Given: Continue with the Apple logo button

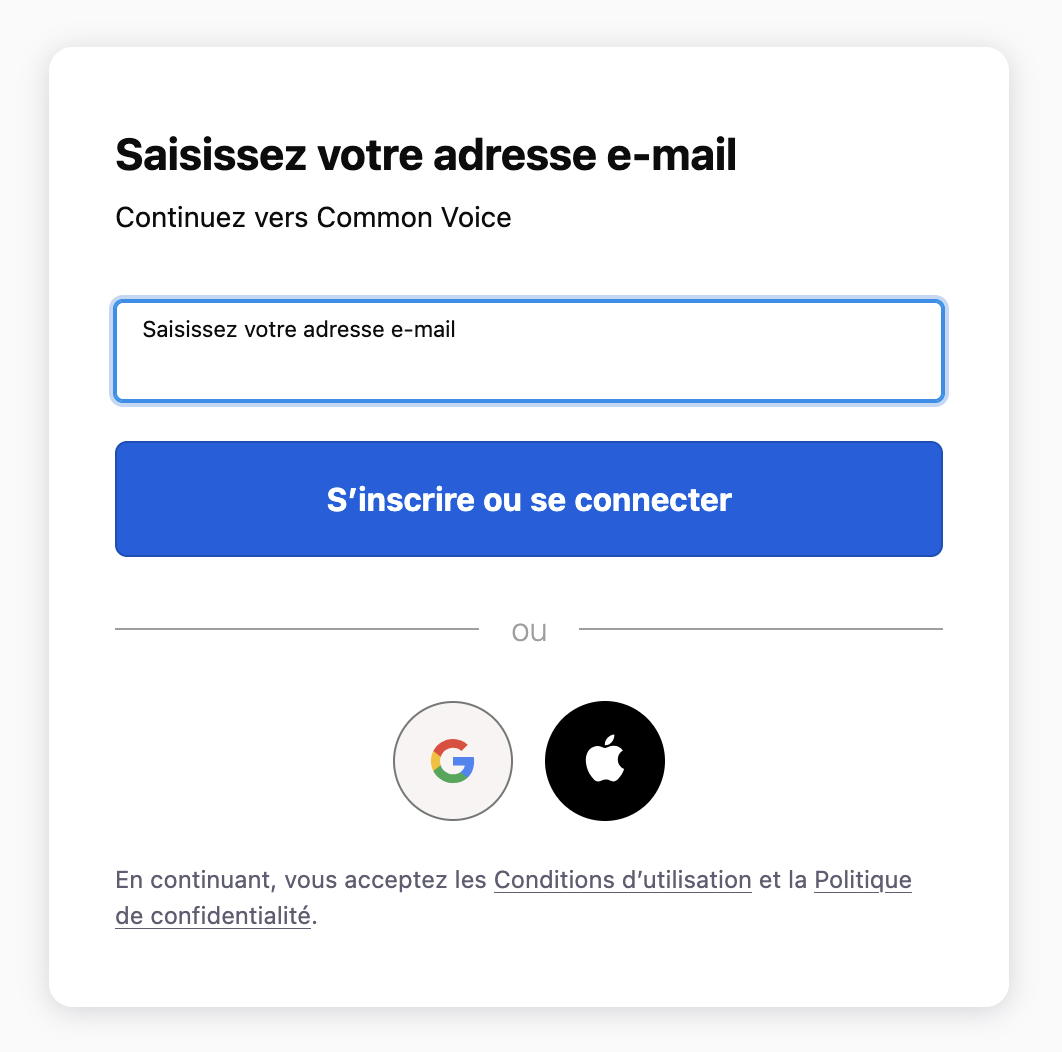Looking at the screenshot, I should click(605, 761).
